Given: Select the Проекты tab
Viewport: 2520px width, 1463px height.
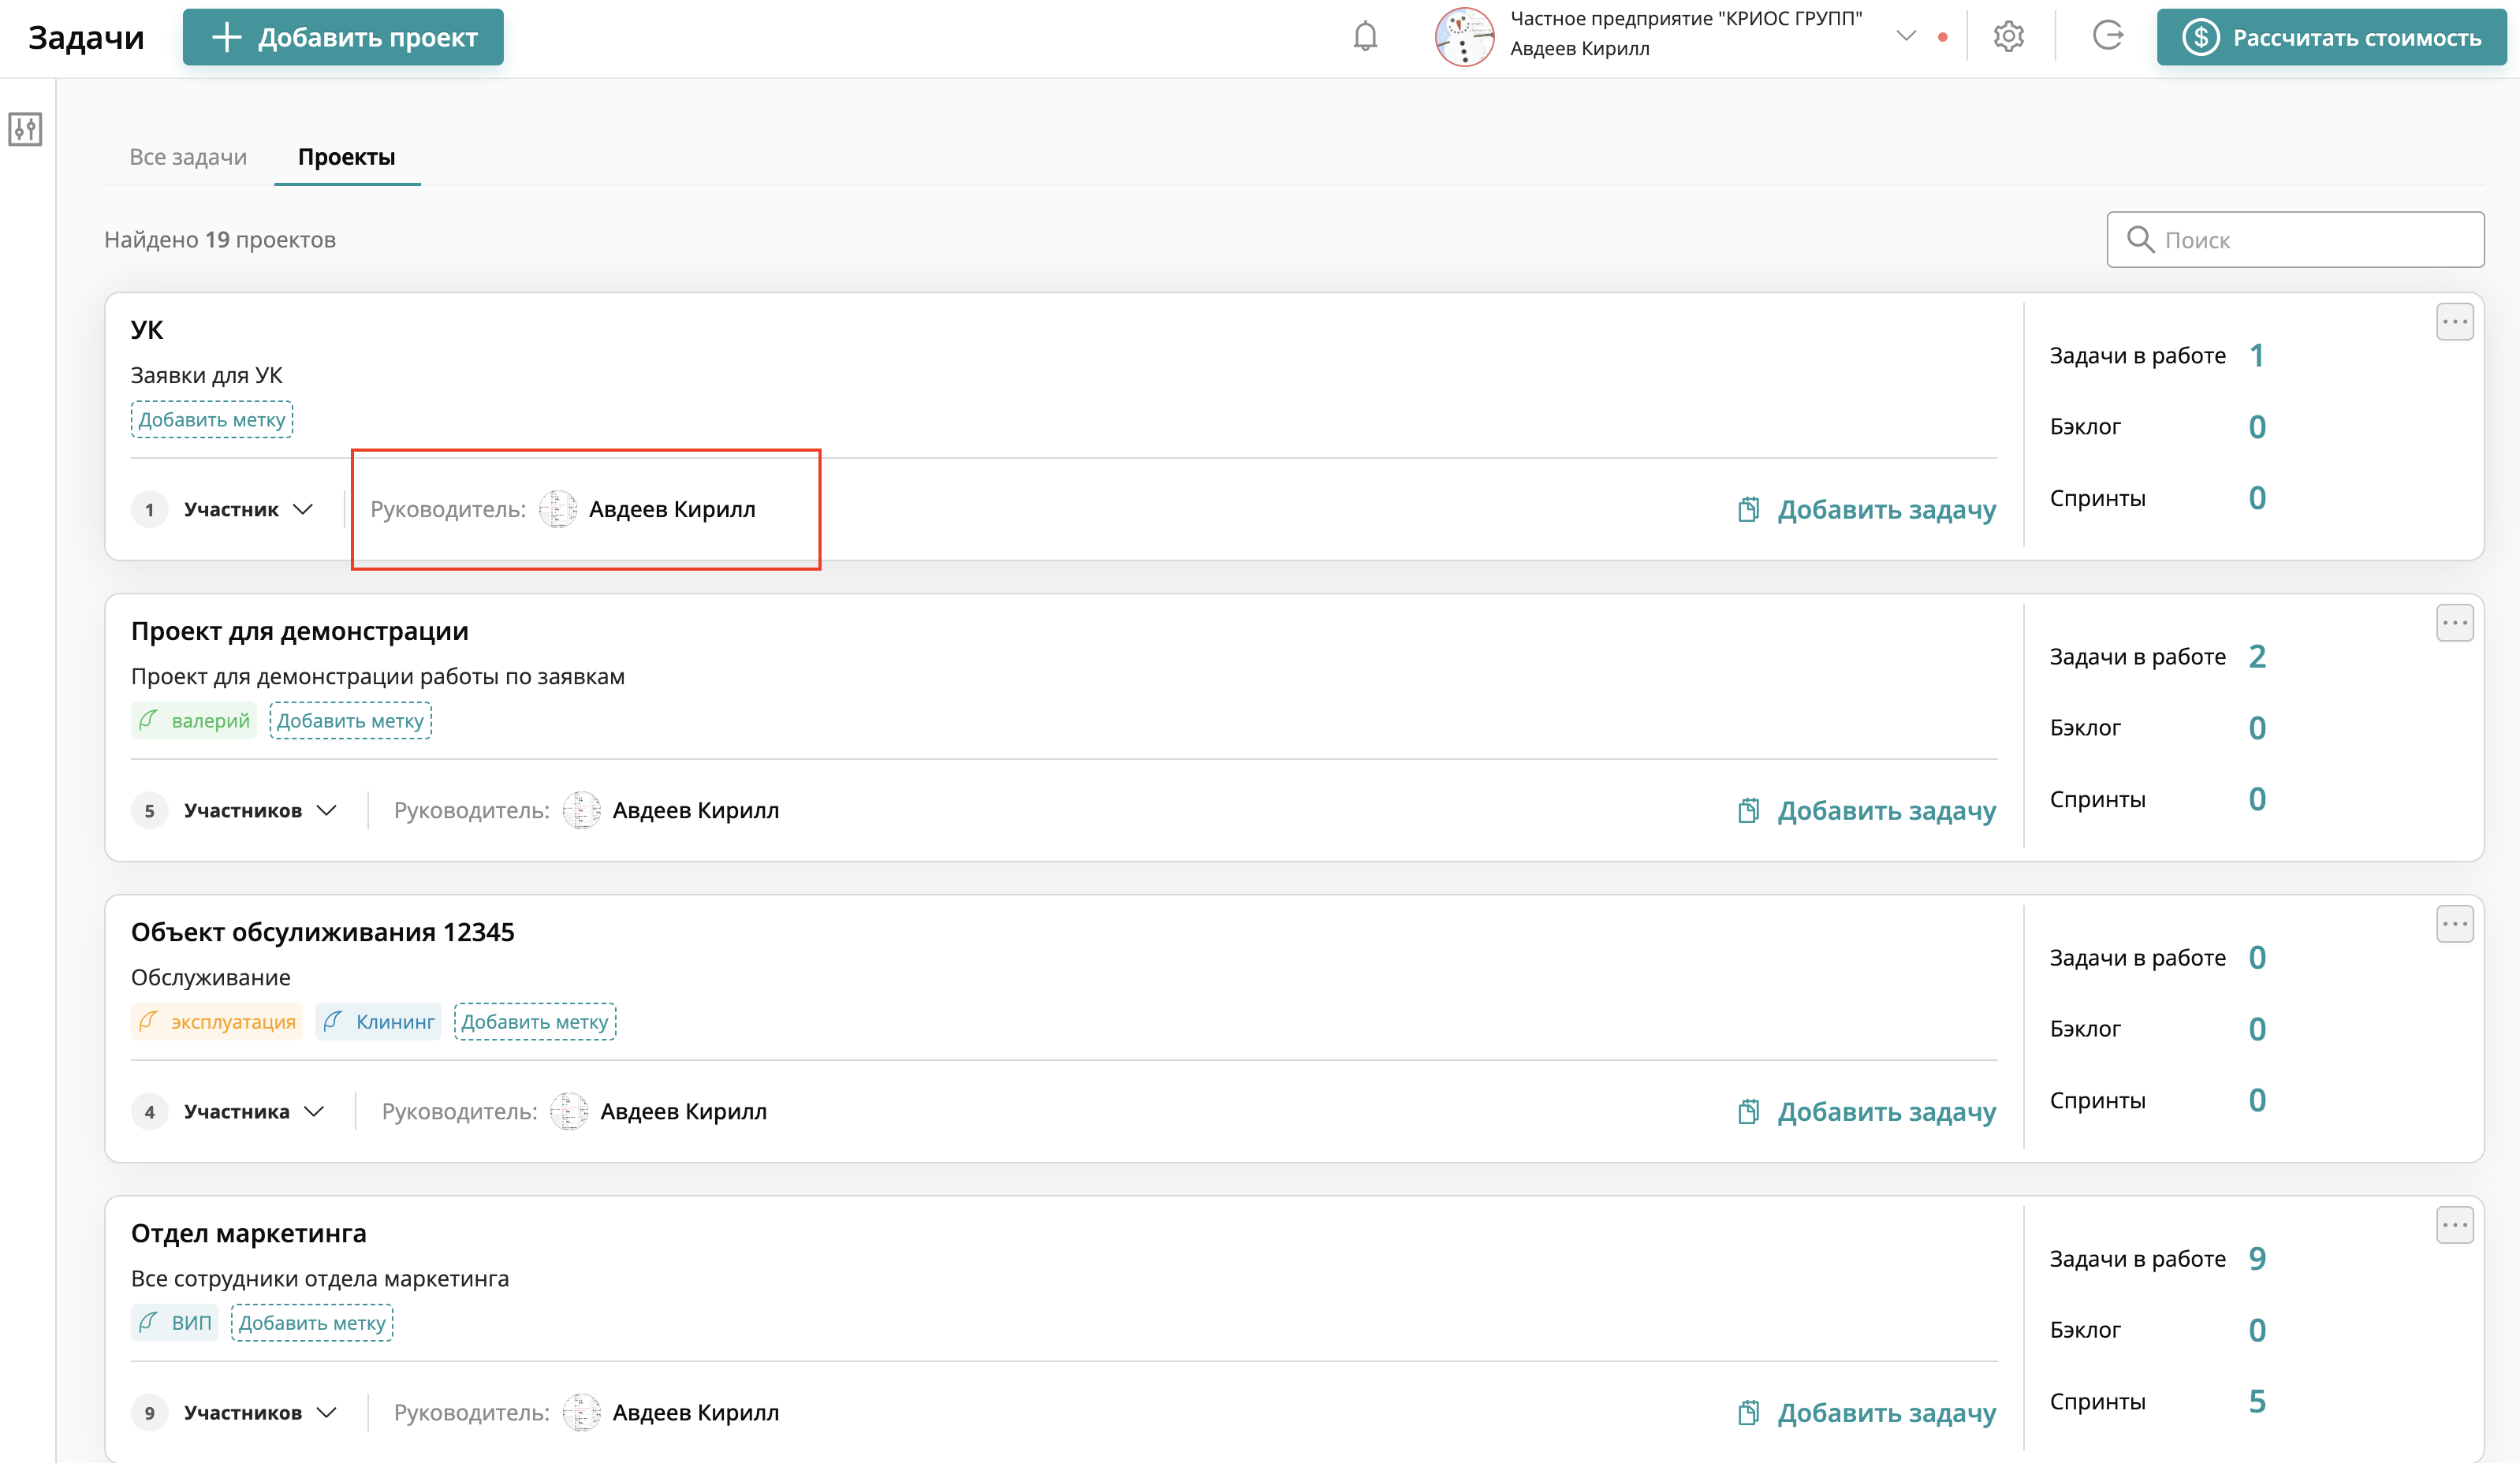Looking at the screenshot, I should point(346,157).
